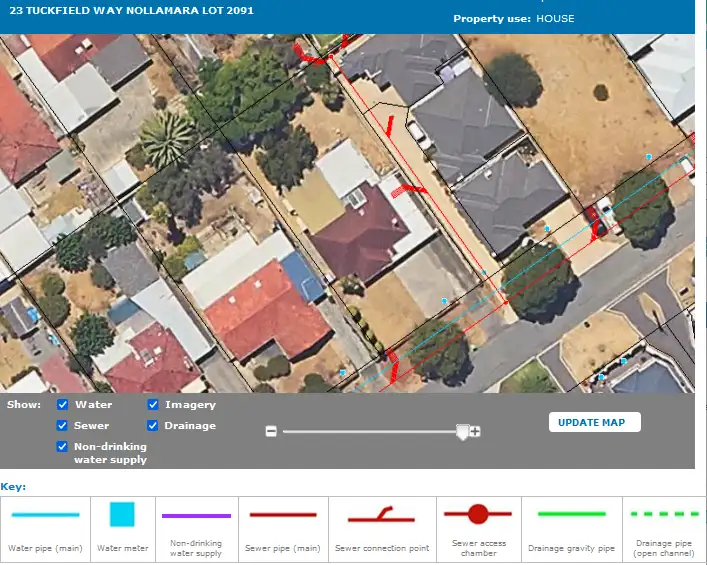Click the Non-drinking water supply legend line
707x565 pixels.
point(196,515)
